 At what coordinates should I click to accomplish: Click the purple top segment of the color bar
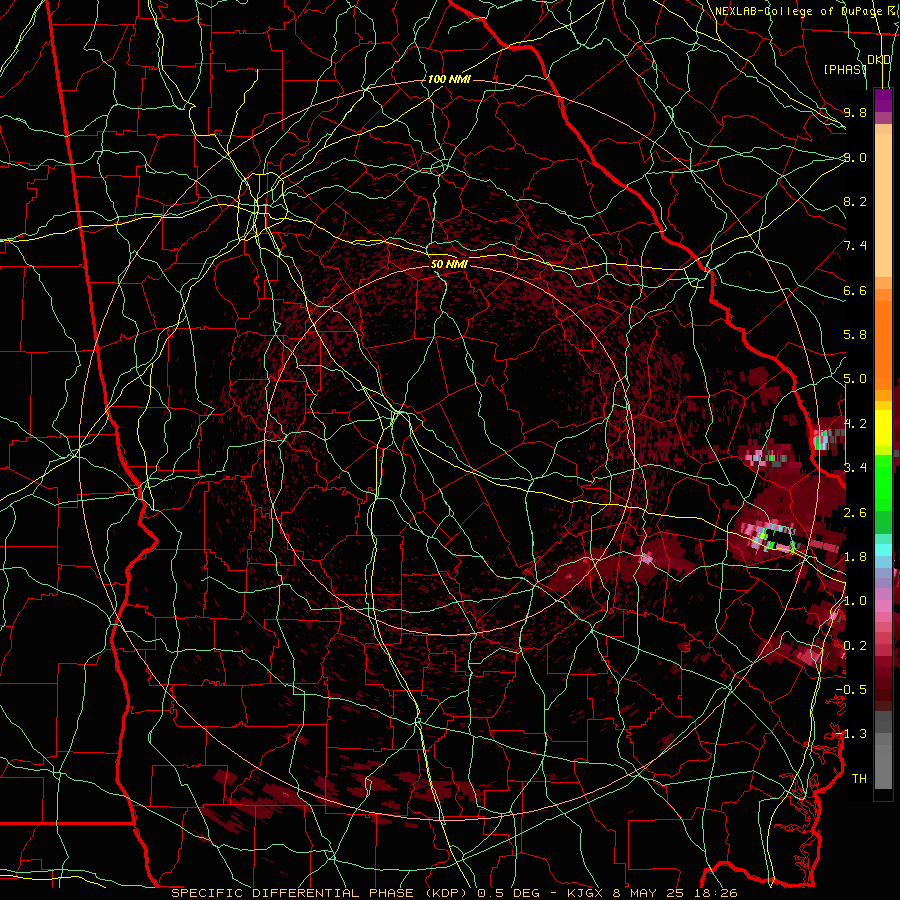(883, 100)
